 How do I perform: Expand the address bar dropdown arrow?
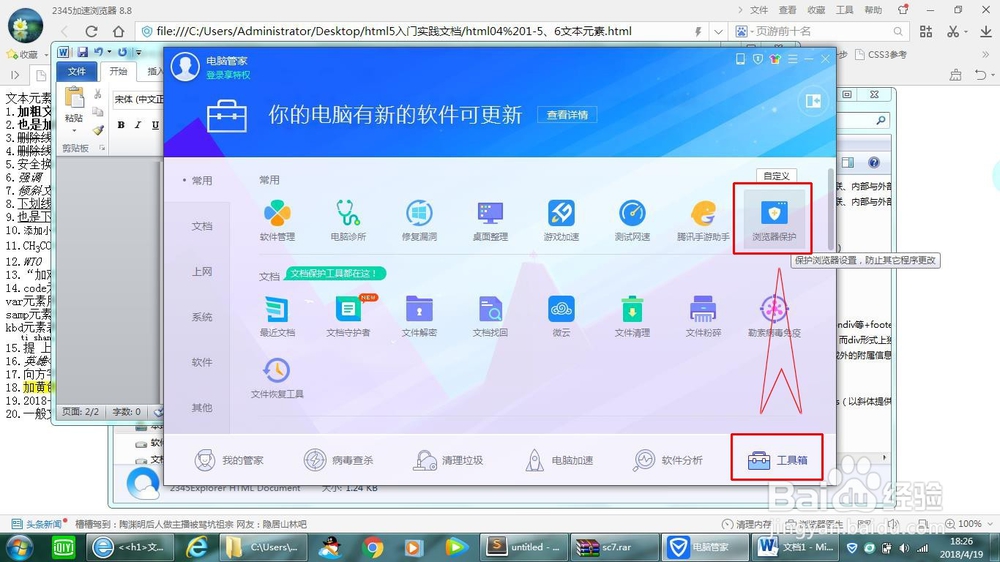coord(718,31)
